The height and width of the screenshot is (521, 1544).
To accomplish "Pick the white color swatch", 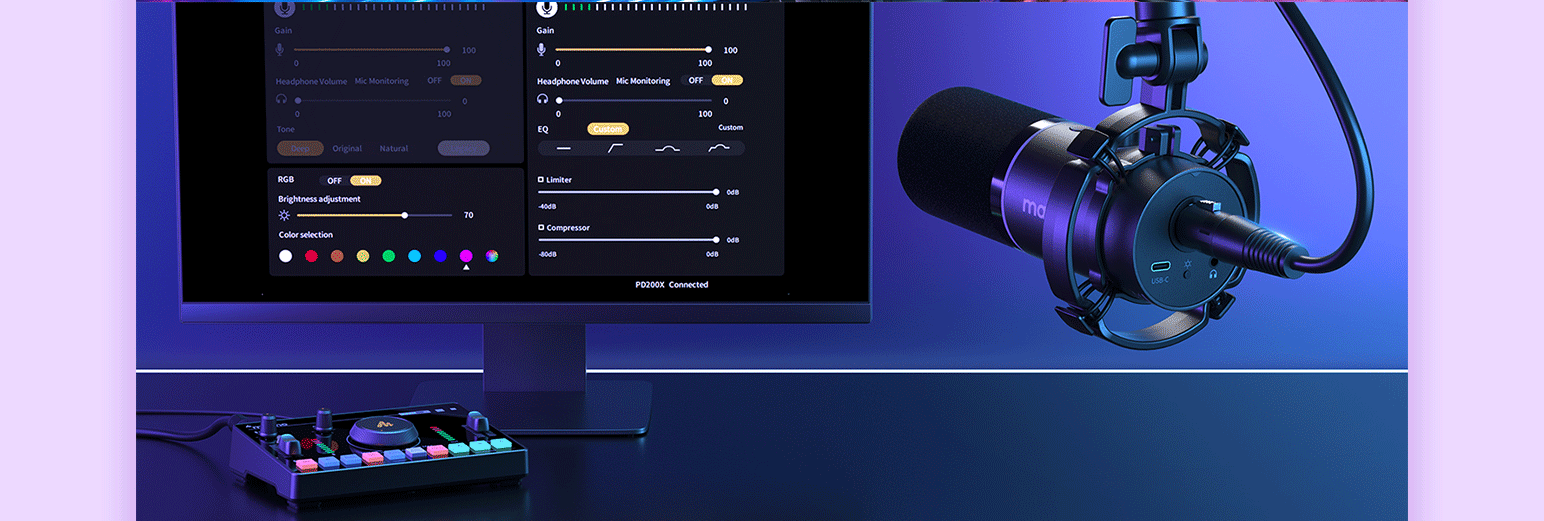I will pos(285,256).
